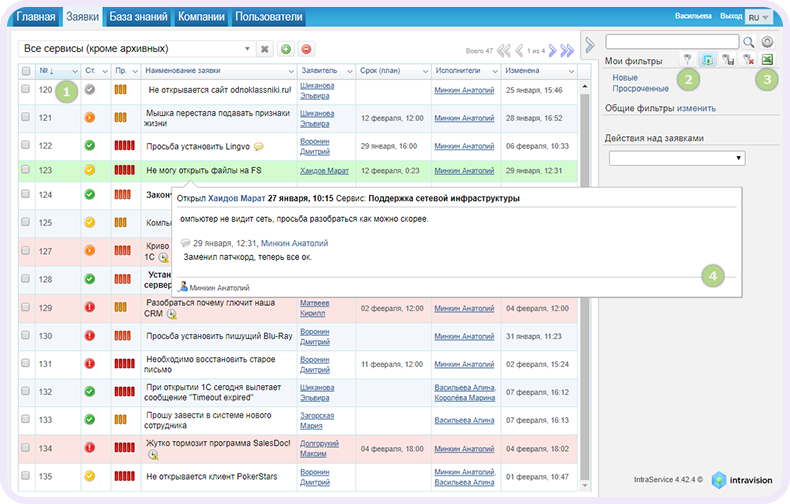Click the green add service filter icon
The height and width of the screenshot is (504, 790).
point(286,49)
